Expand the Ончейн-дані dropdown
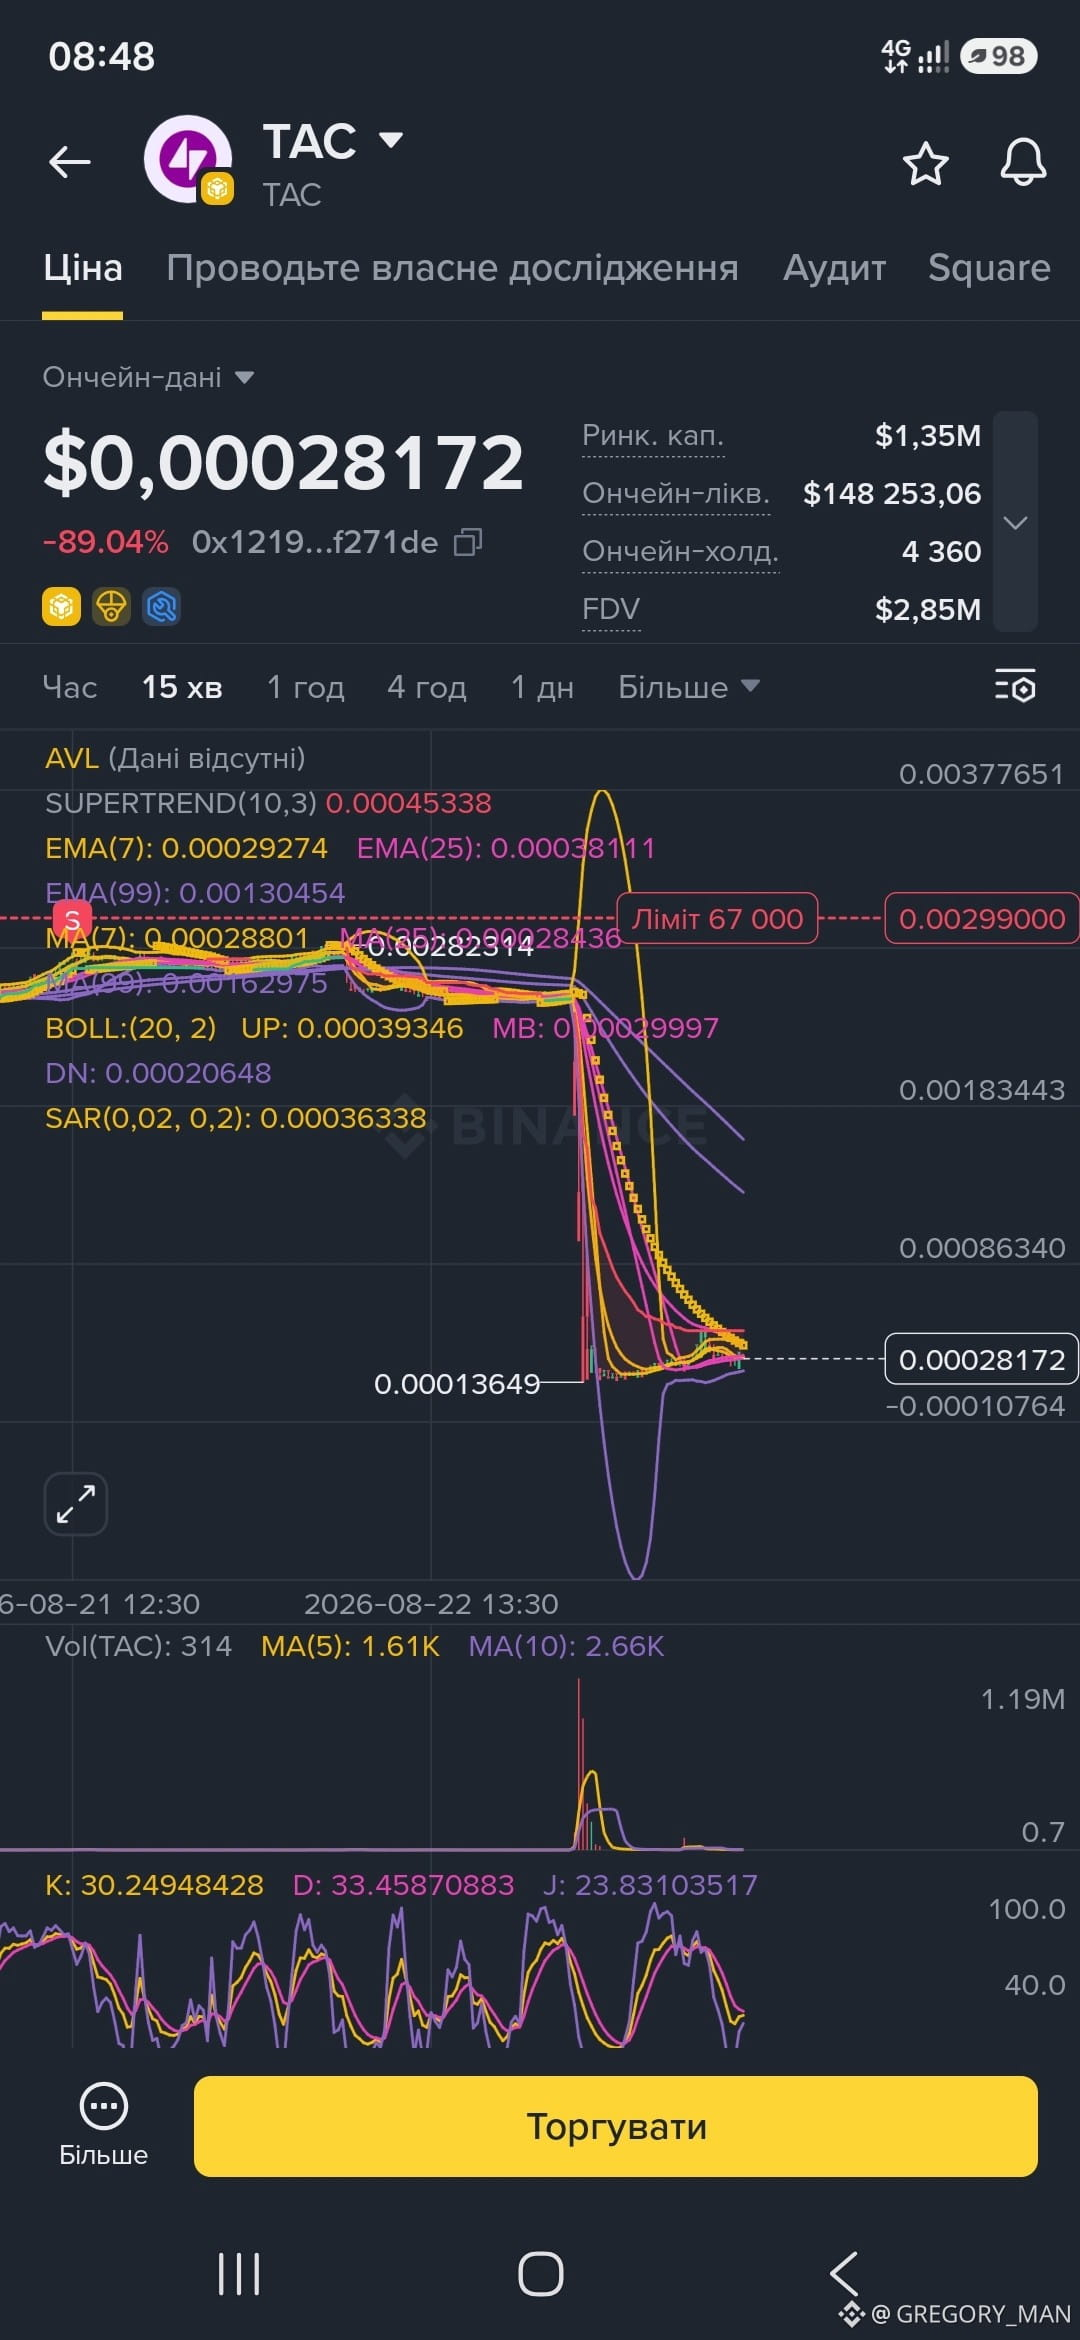 click(x=148, y=377)
